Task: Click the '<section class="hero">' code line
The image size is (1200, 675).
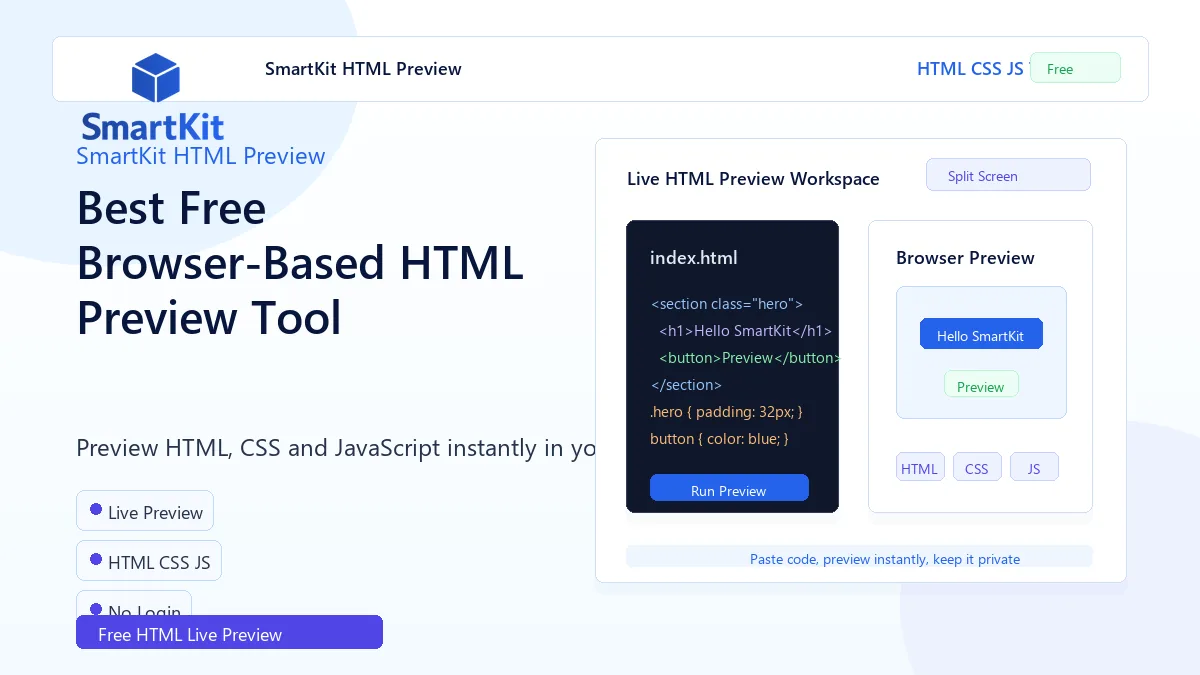Action: [x=727, y=304]
